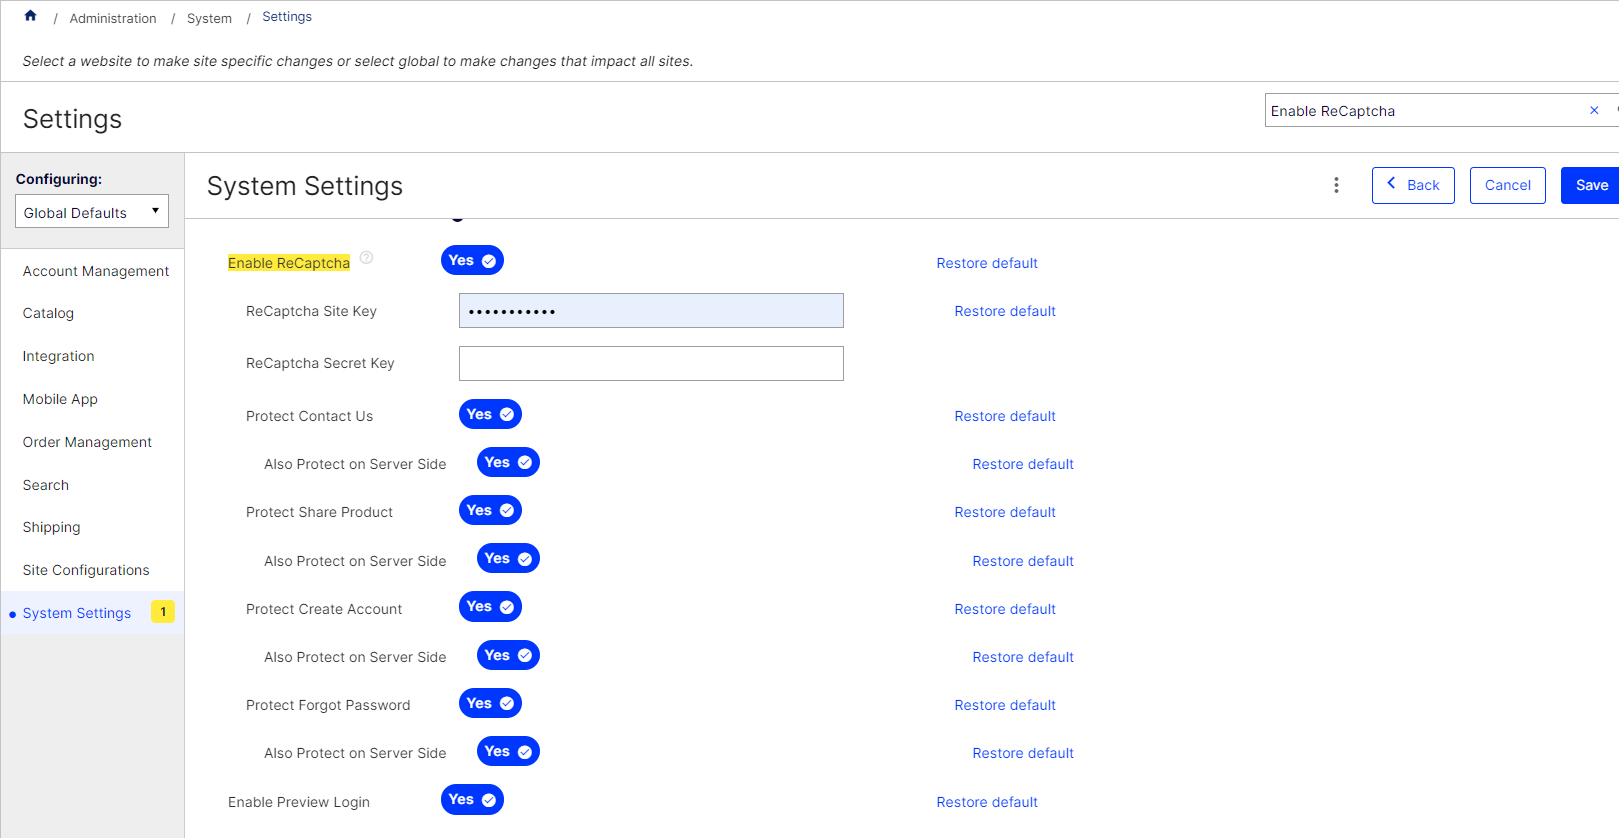The height and width of the screenshot is (838, 1619).
Task: Turn off the Protect Forgot Password switch
Action: point(490,703)
